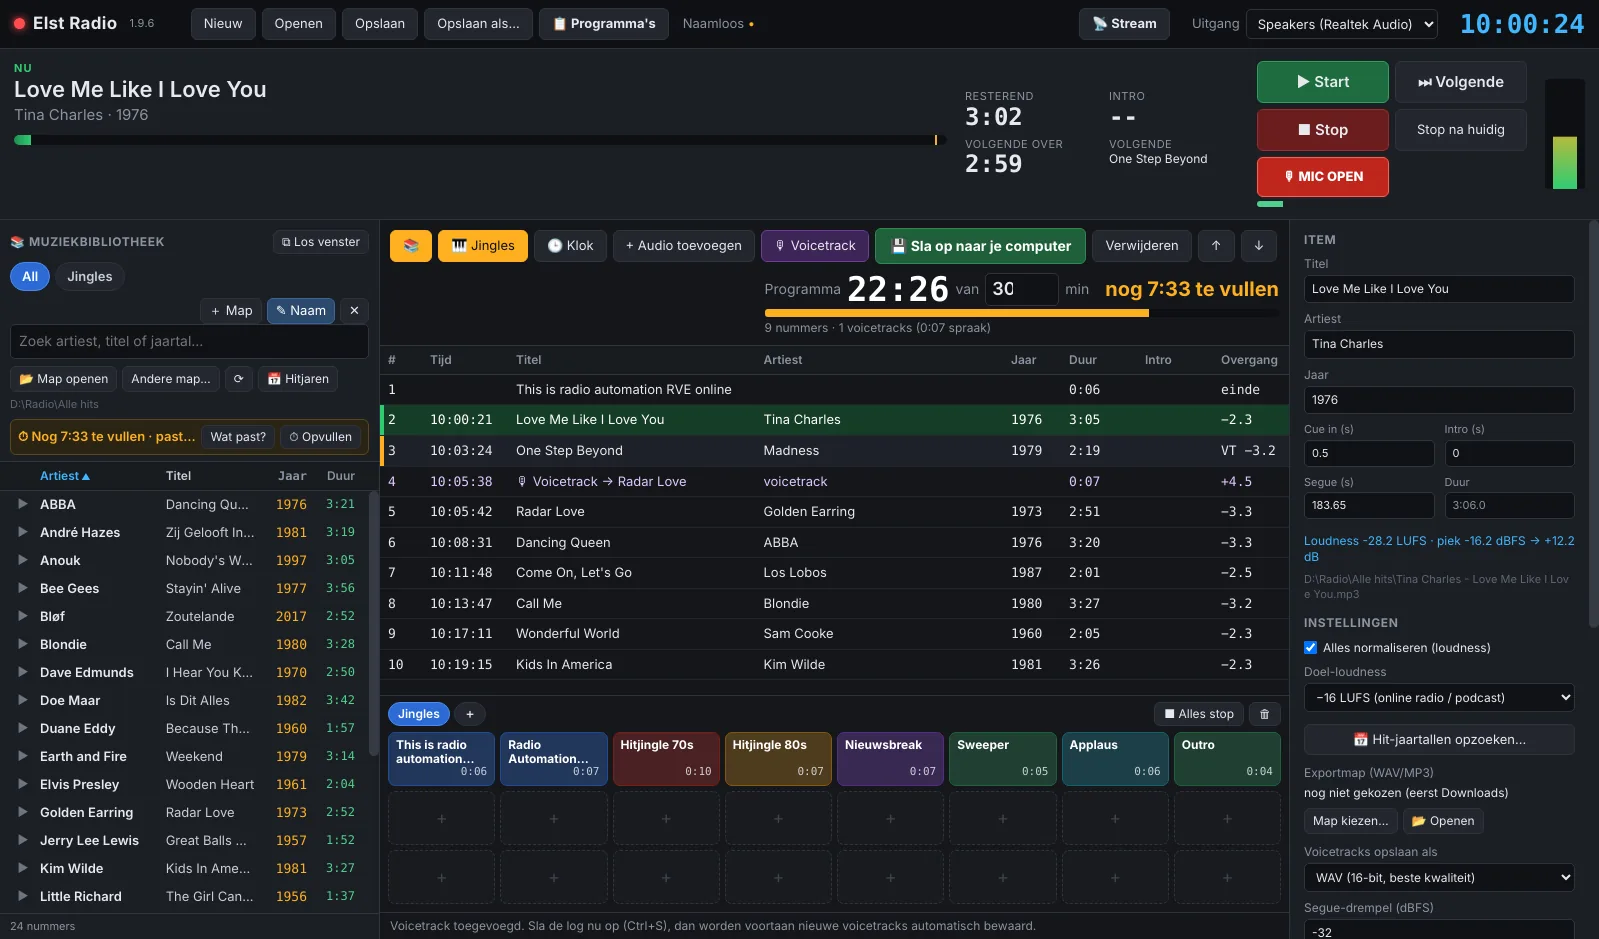Switch to the Jingles cart tab
The width and height of the screenshot is (1599, 939).
[419, 714]
